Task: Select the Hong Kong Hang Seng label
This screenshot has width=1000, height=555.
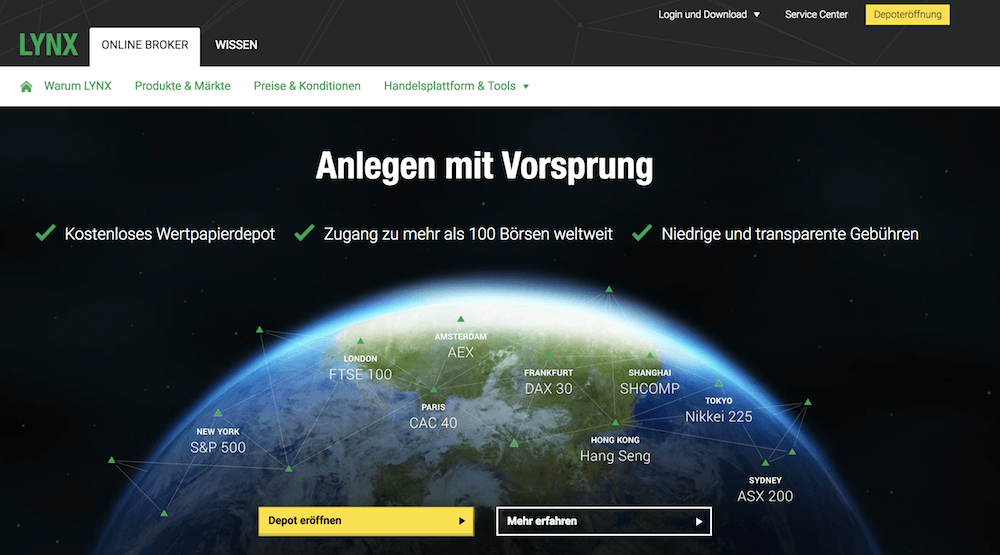Action: pyautogui.click(x=615, y=450)
